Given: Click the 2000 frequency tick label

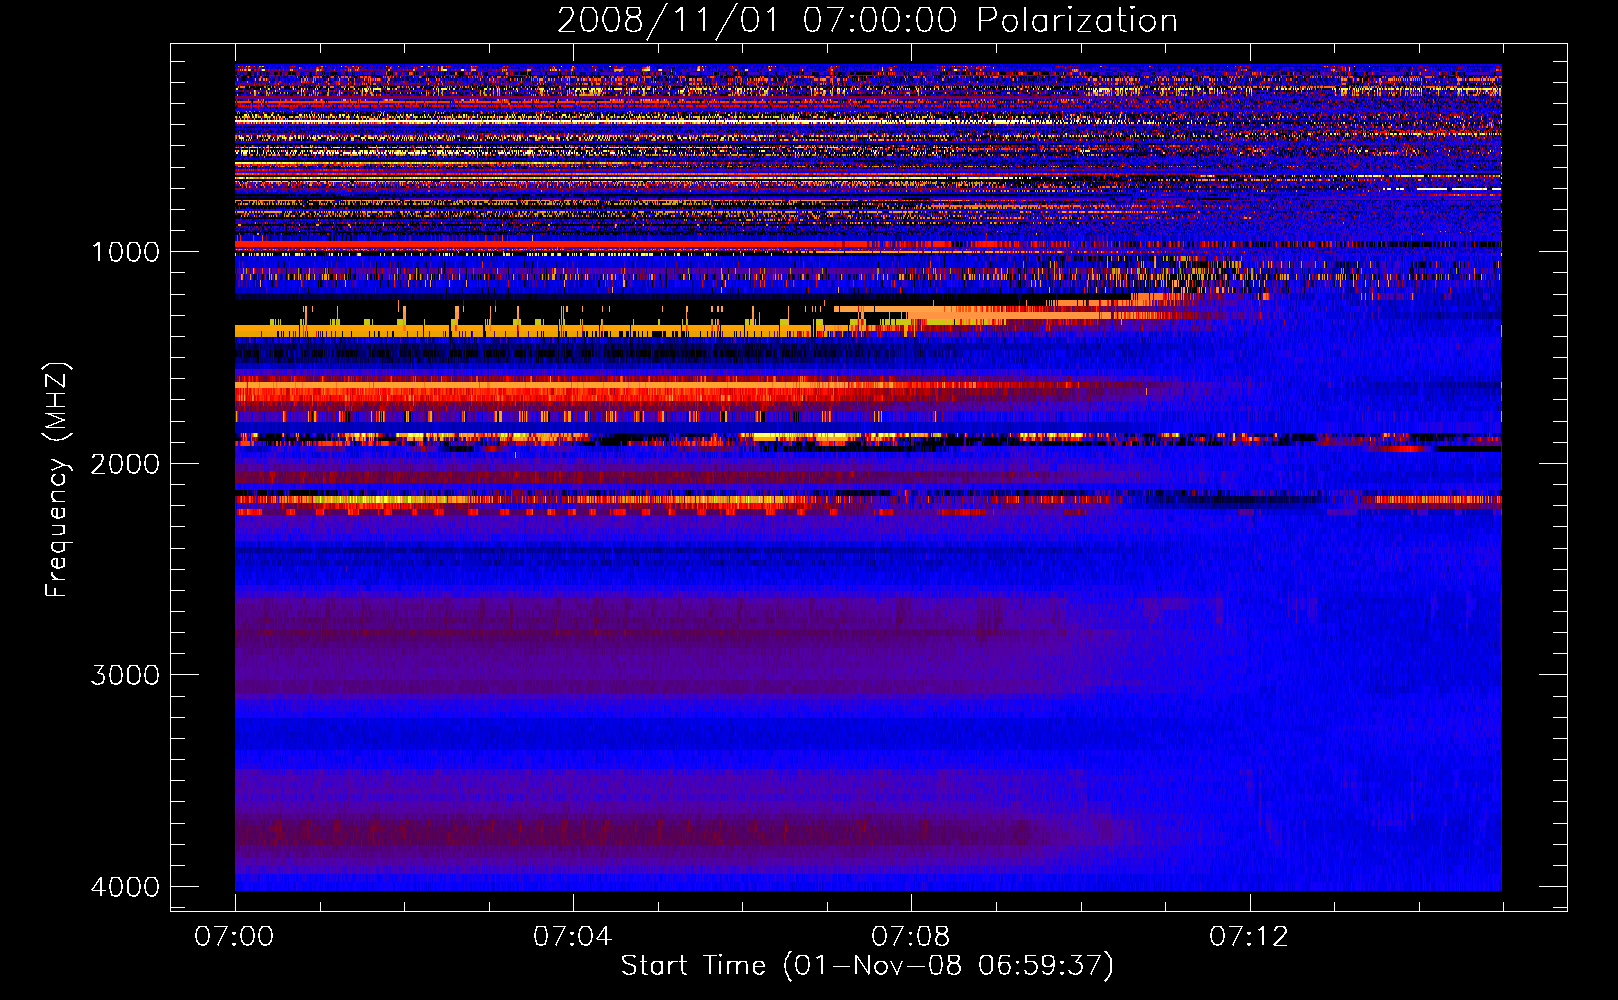Looking at the screenshot, I should (126, 463).
